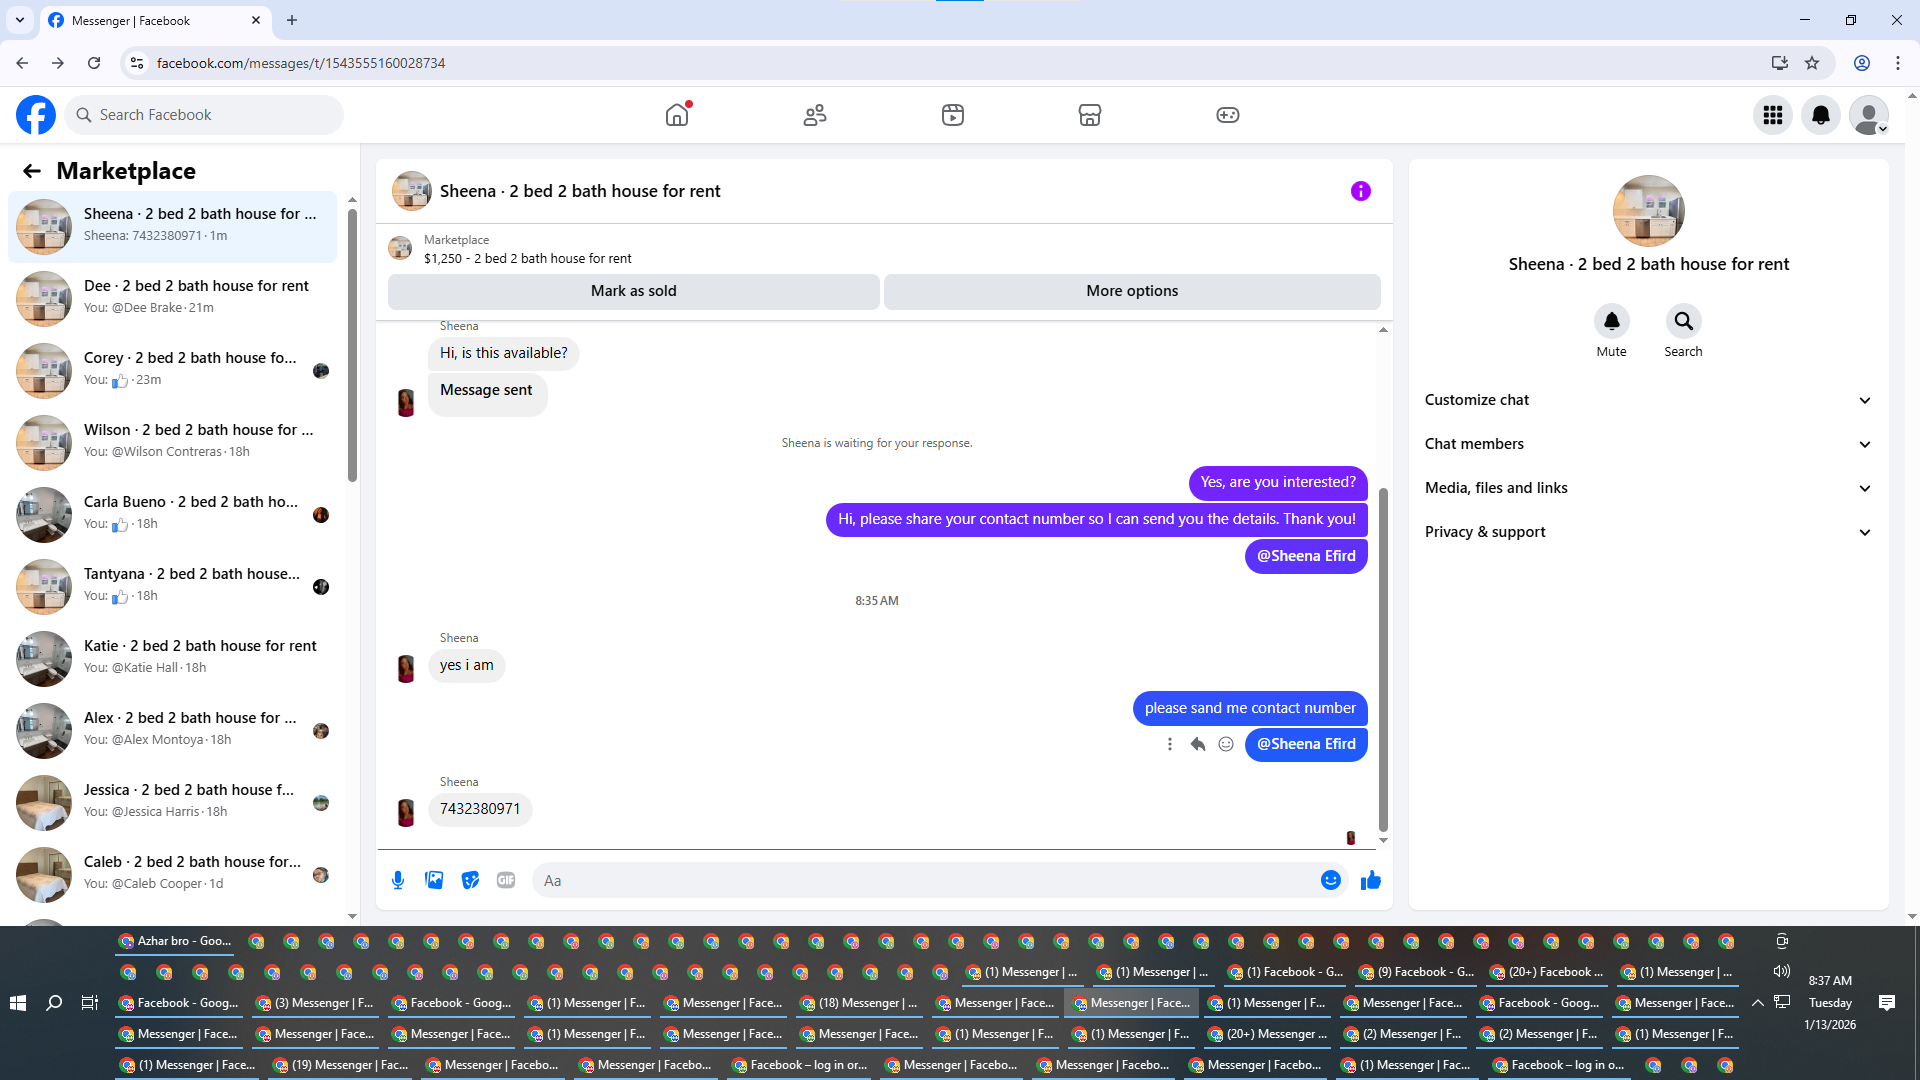Viewport: 1920px width, 1080px height.
Task: Open the Facebook apps grid menu
Action: [x=1772, y=115]
